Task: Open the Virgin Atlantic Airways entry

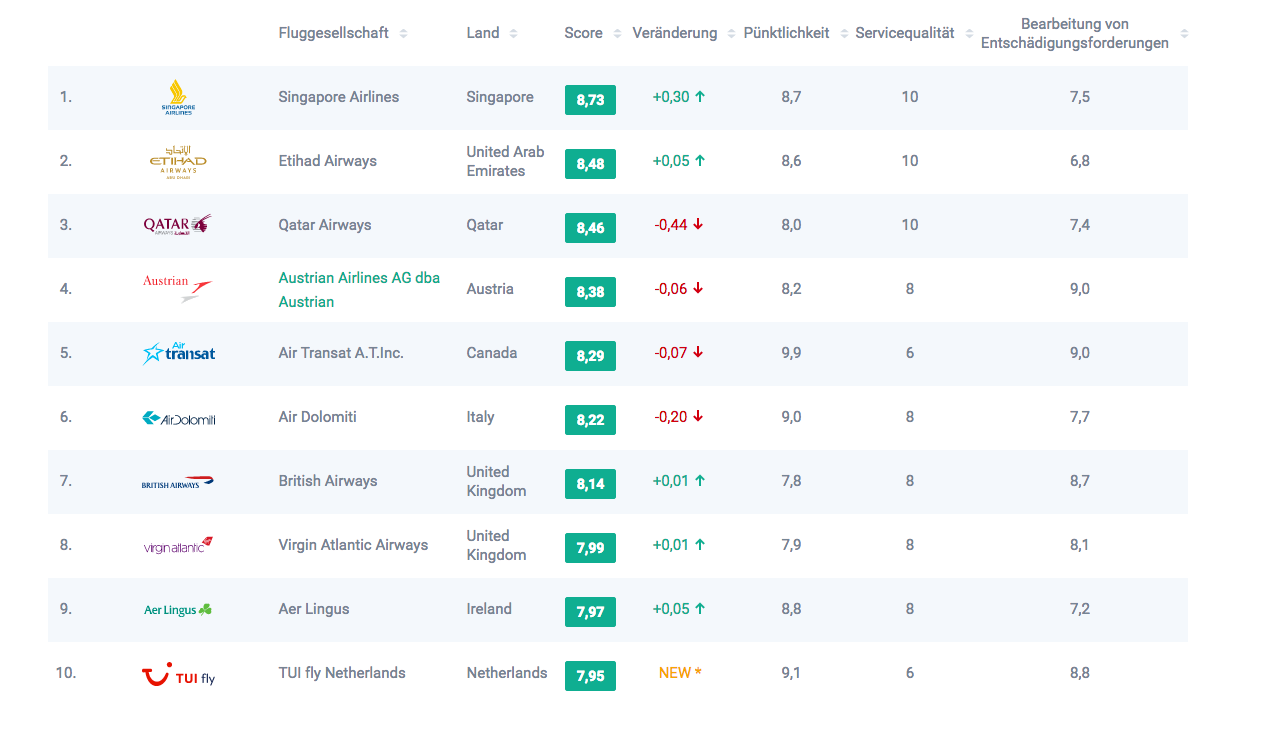Action: pyautogui.click(x=353, y=545)
